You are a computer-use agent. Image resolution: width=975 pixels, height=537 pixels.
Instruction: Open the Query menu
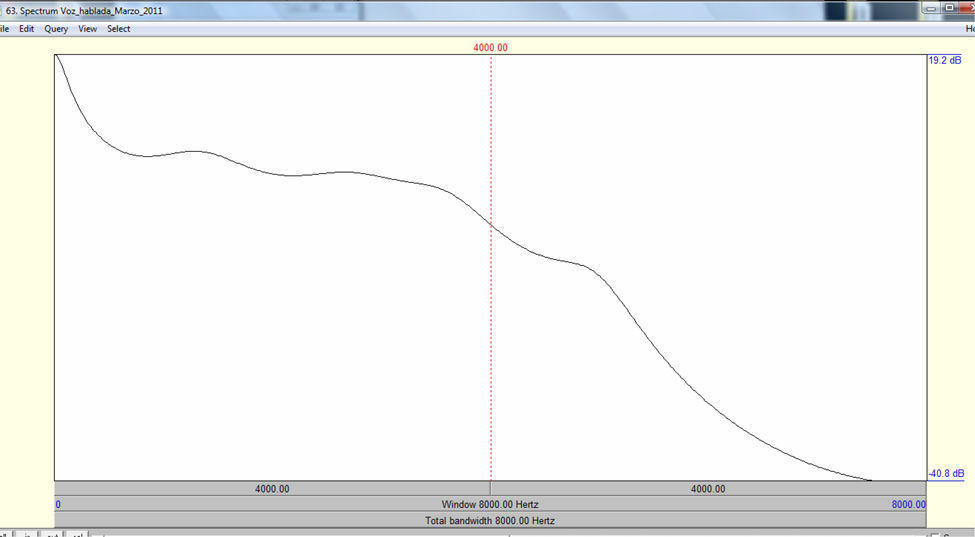(x=56, y=29)
